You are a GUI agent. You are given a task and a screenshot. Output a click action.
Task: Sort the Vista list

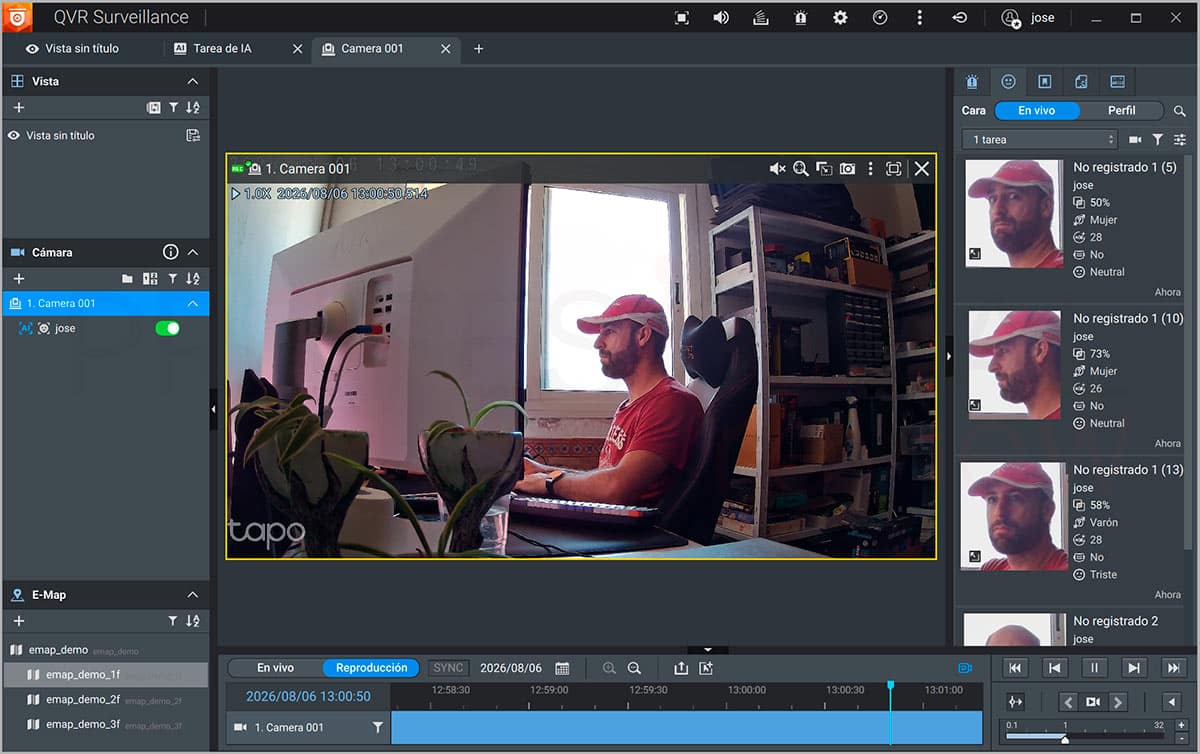click(193, 107)
